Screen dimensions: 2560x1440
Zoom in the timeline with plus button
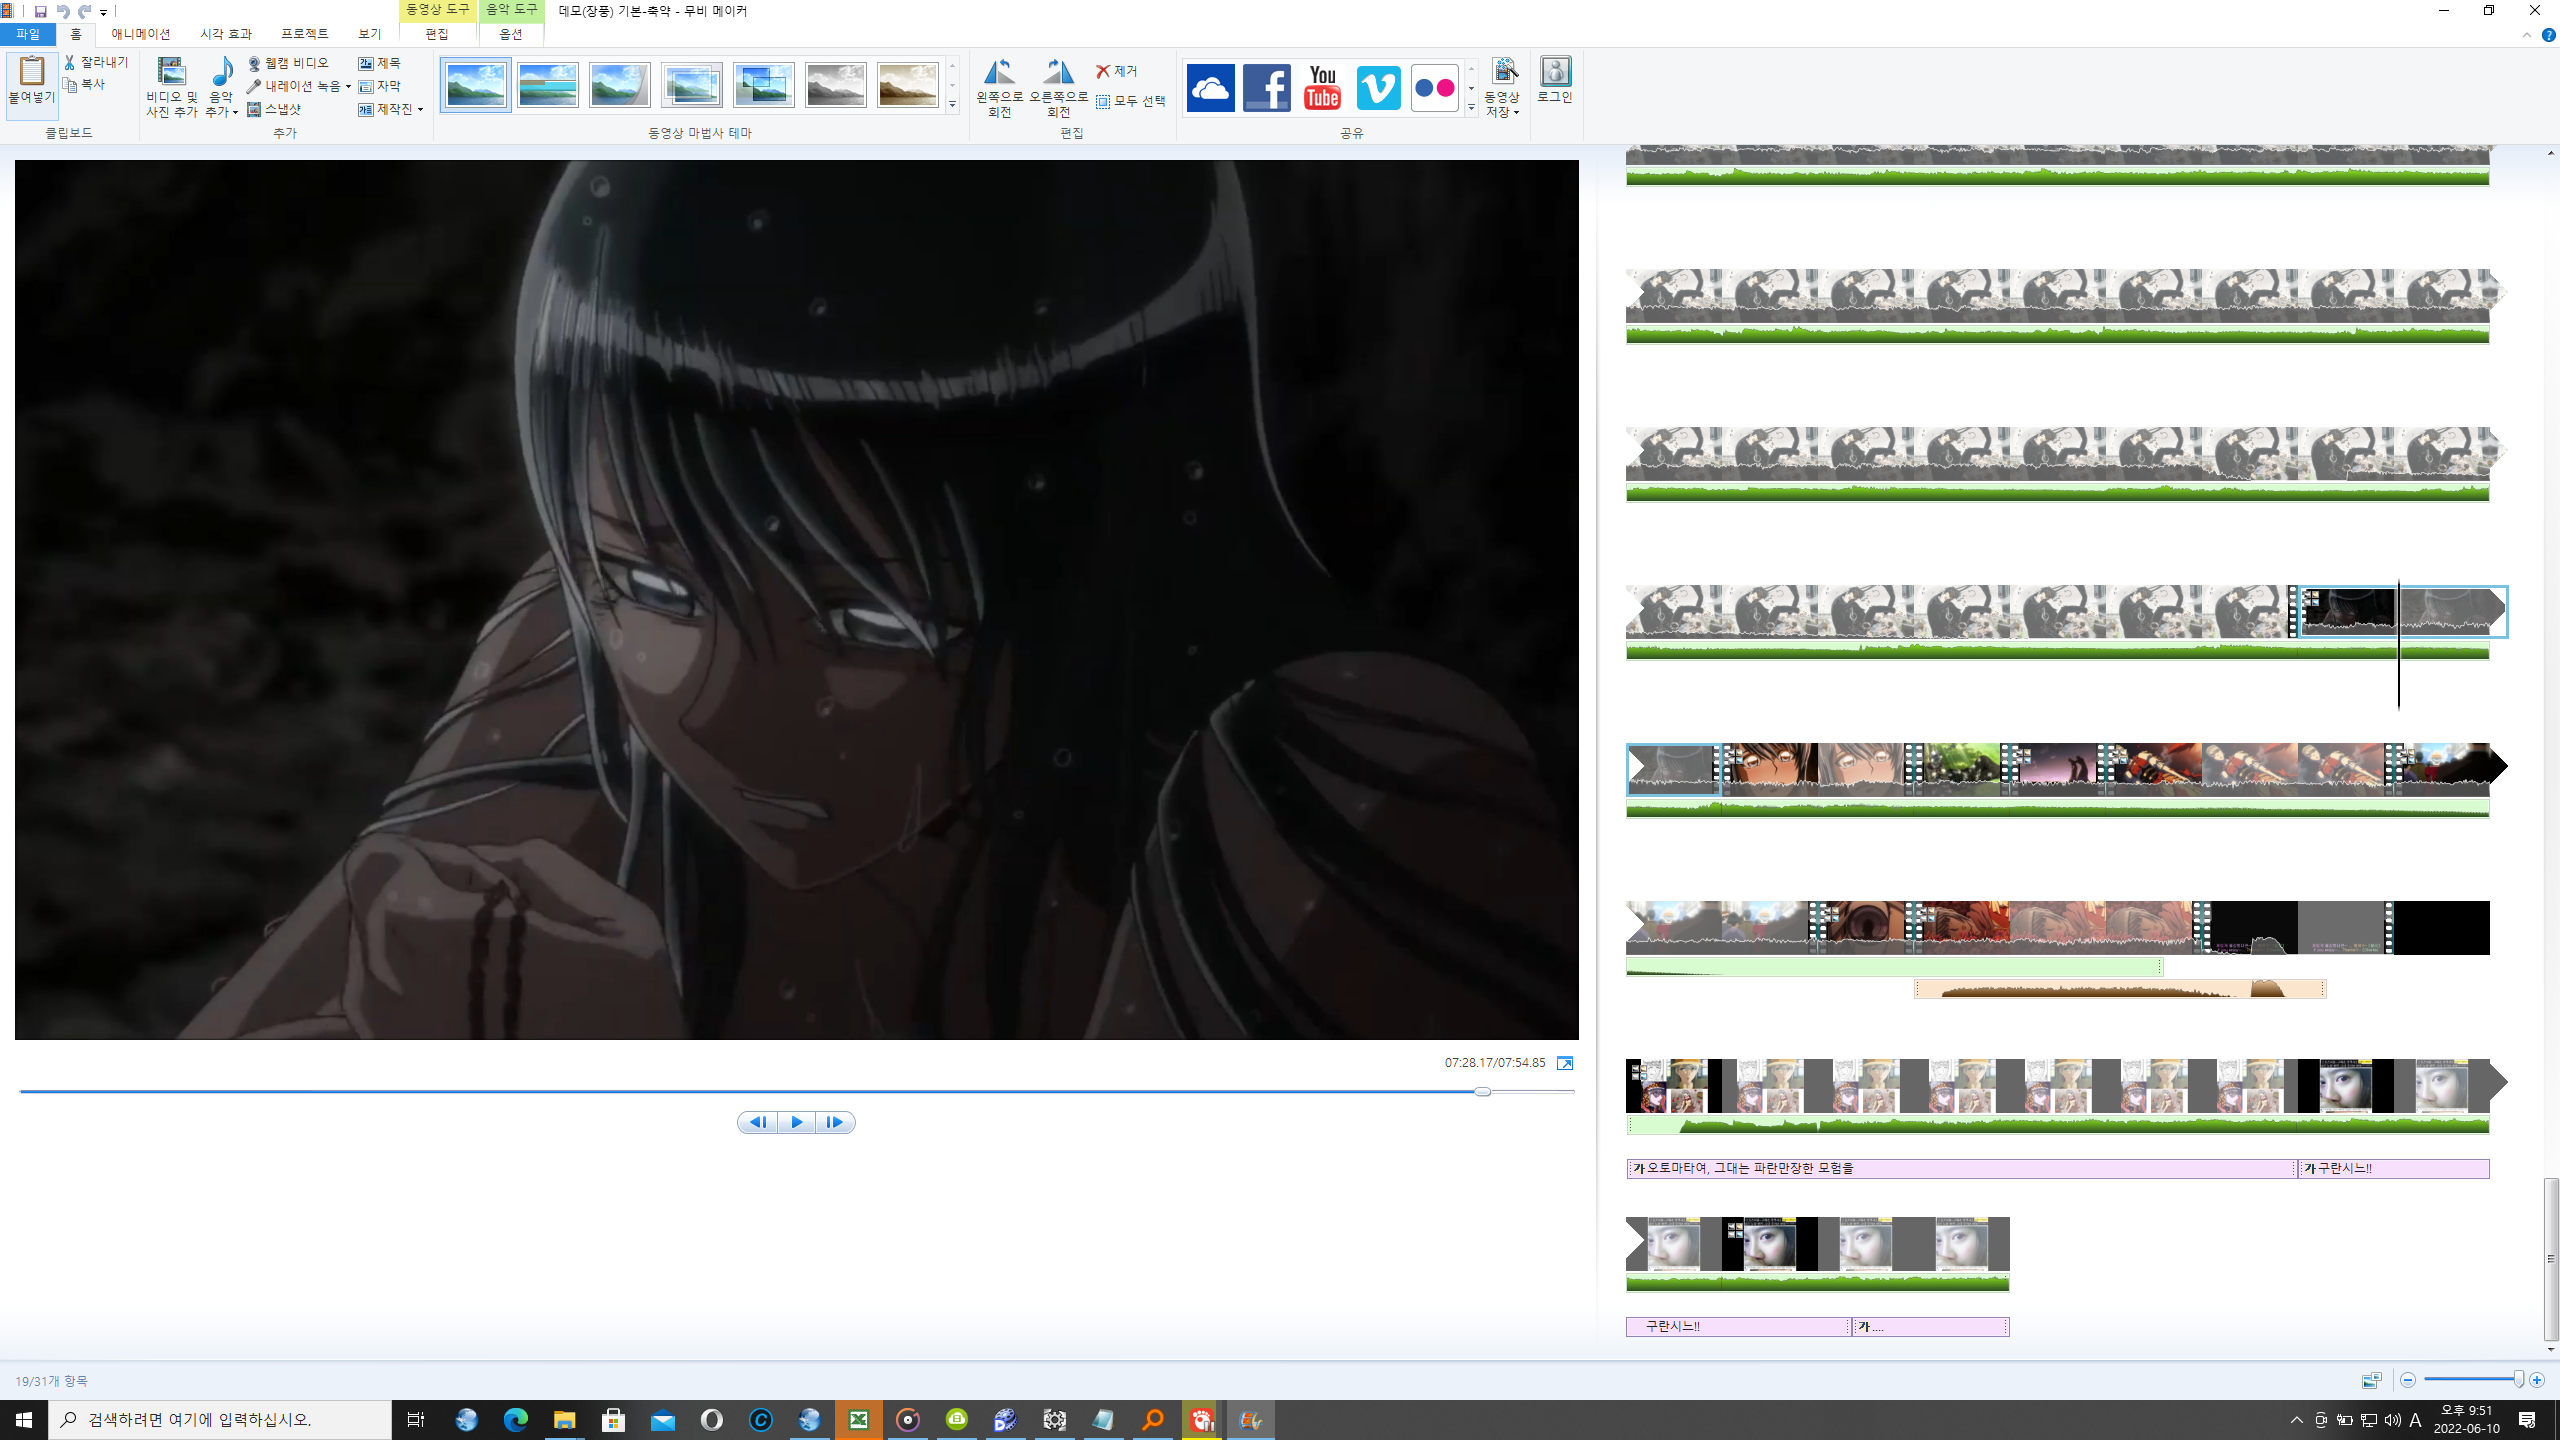pyautogui.click(x=2537, y=1380)
